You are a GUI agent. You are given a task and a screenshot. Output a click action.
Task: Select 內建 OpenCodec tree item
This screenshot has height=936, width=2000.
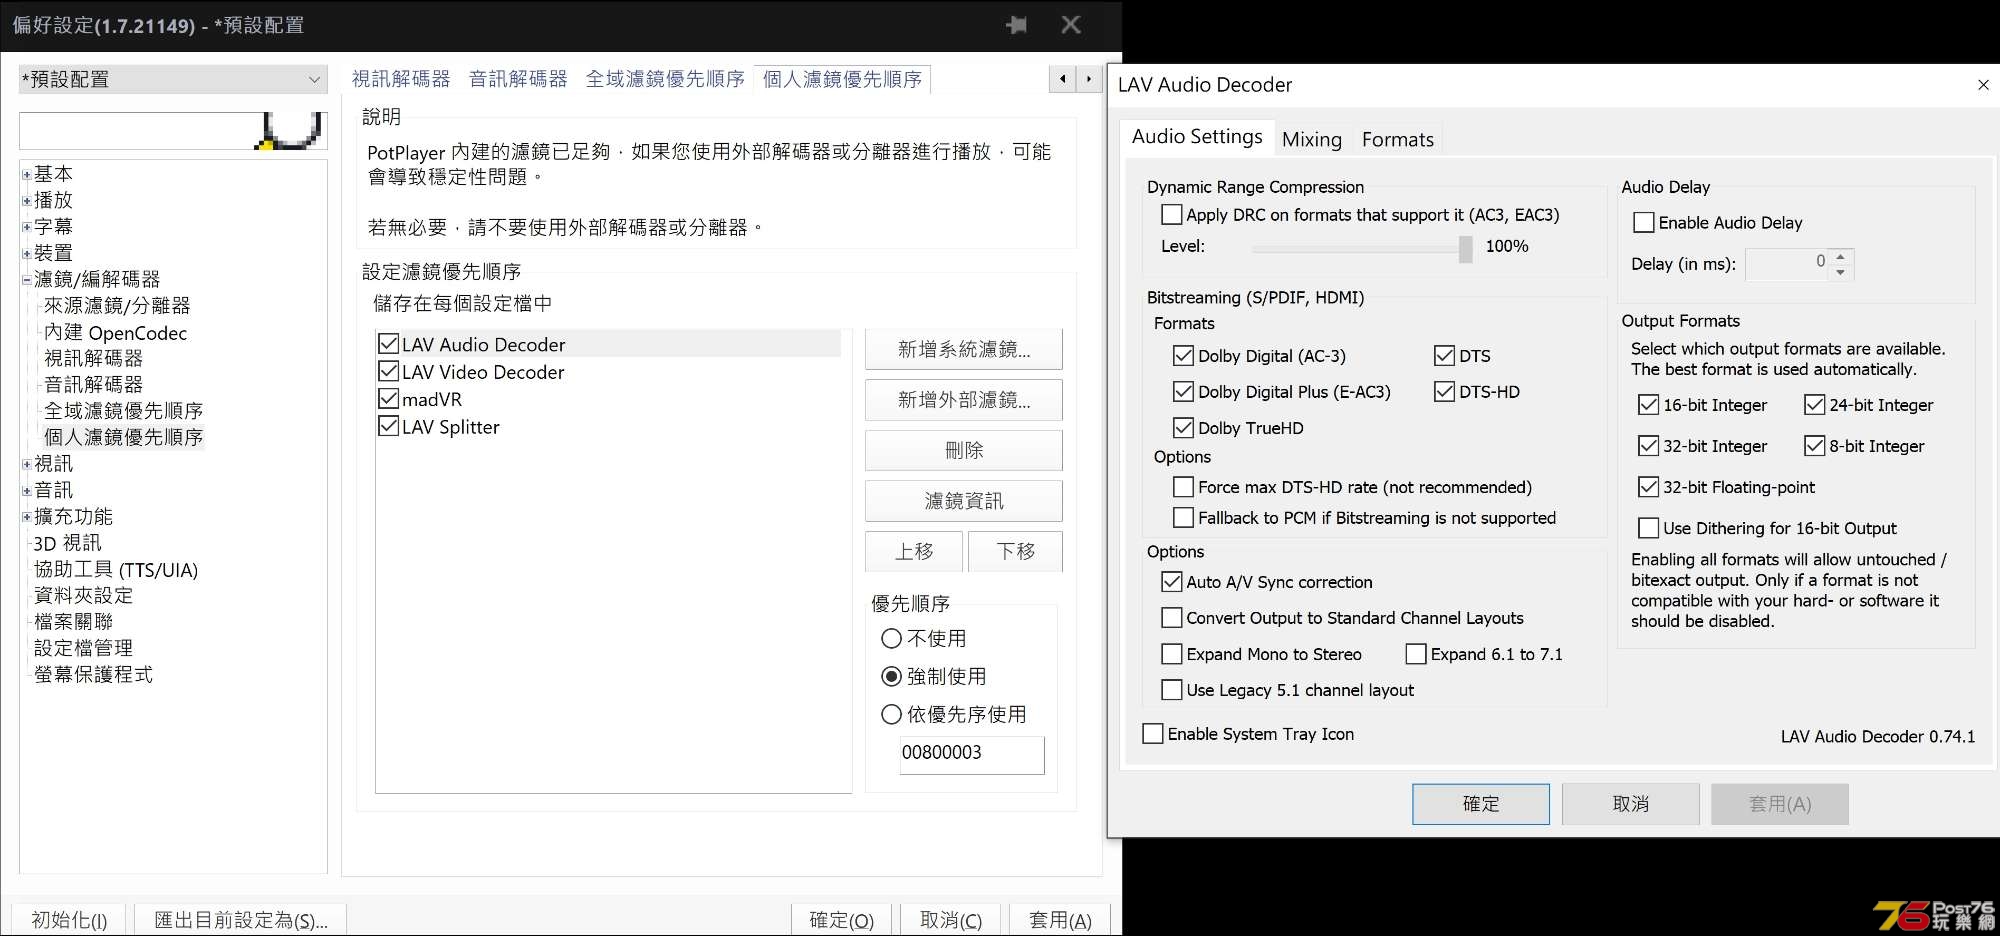tap(115, 333)
